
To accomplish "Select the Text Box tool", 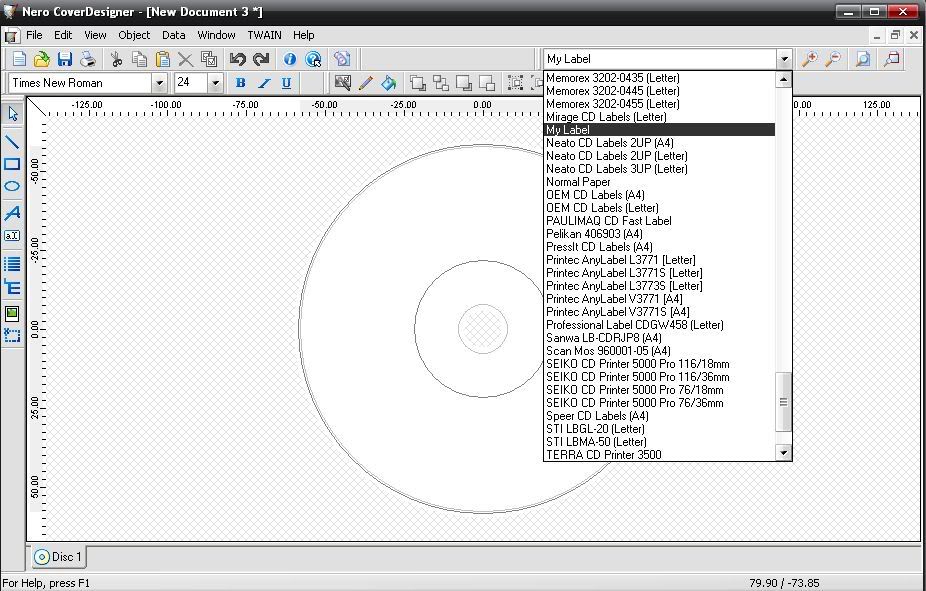I will pyautogui.click(x=13, y=236).
